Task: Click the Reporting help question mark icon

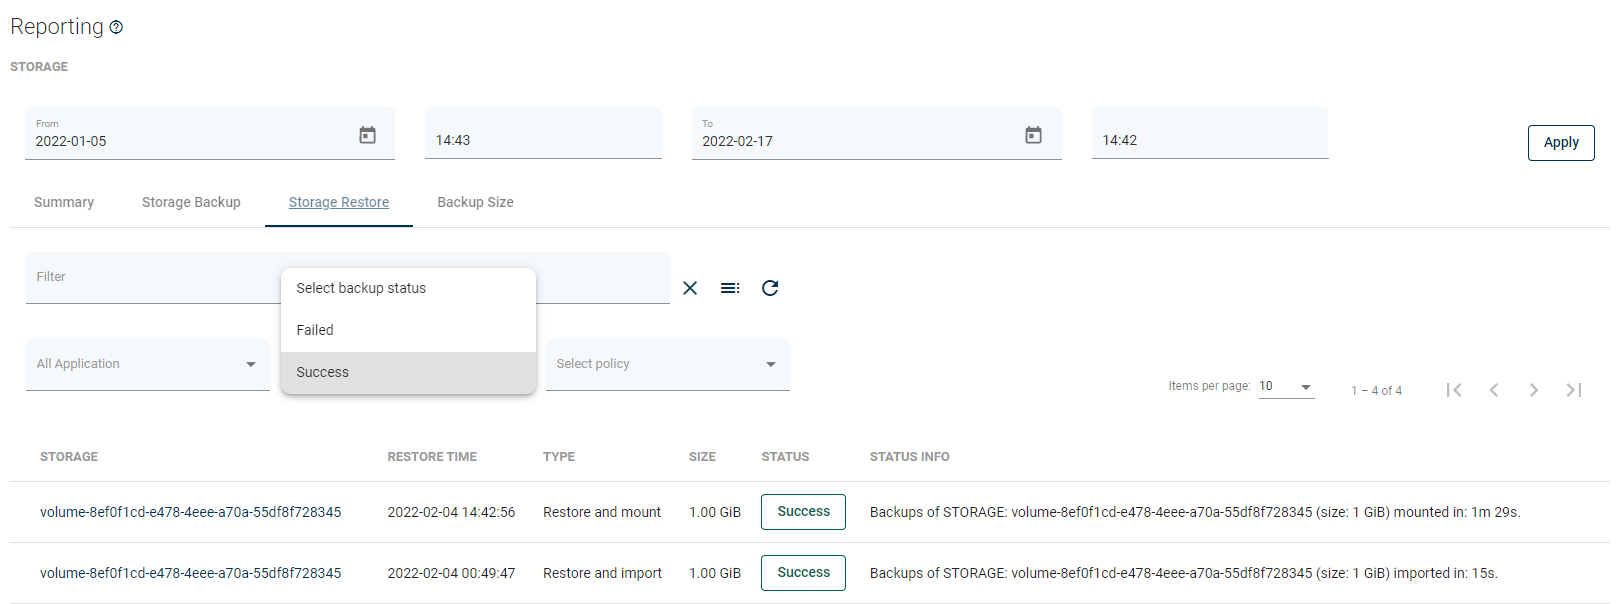Action: (x=116, y=27)
